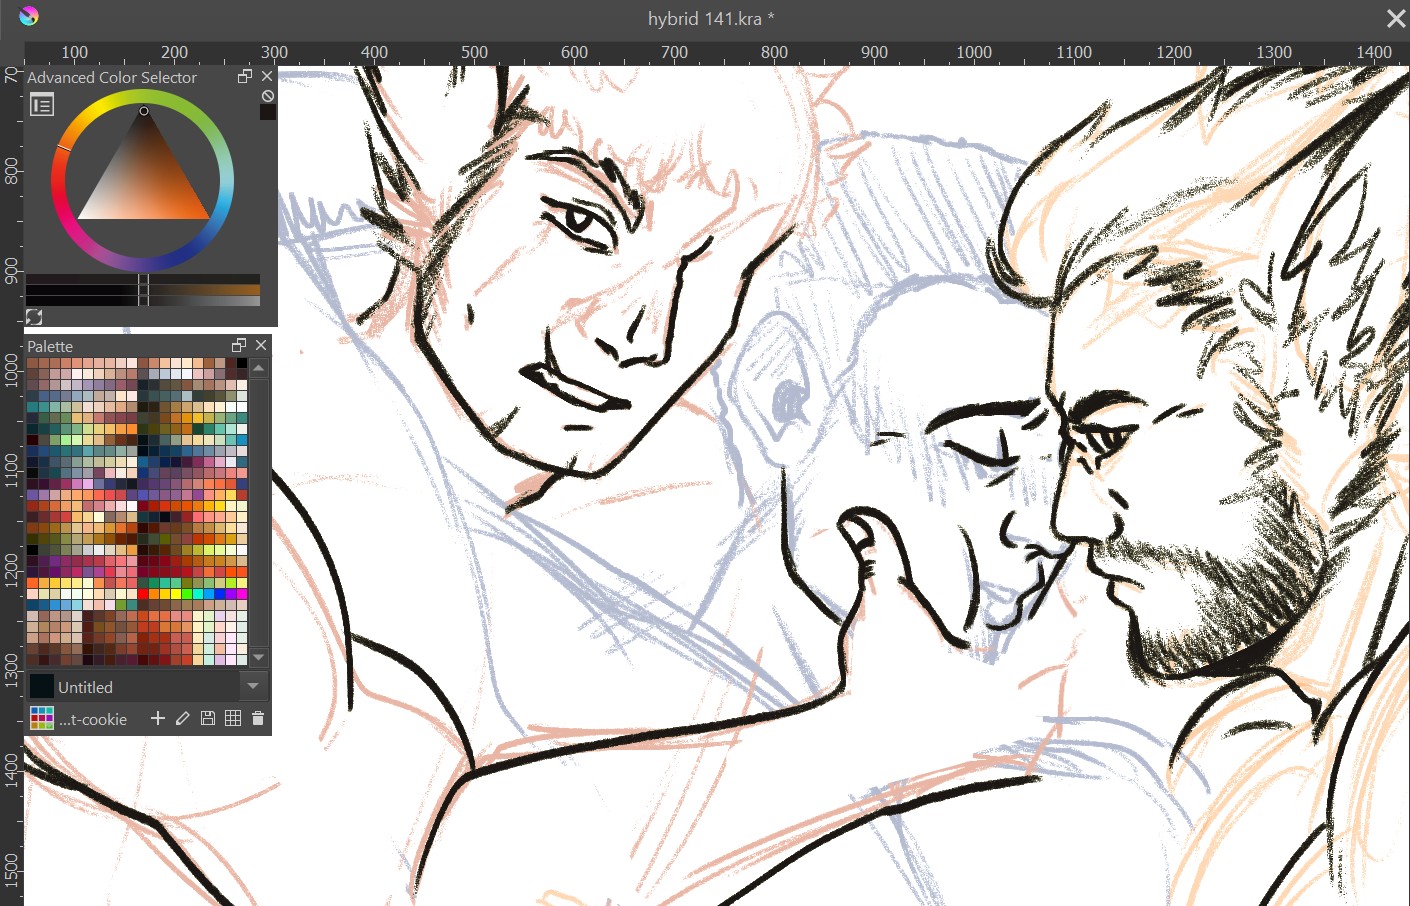Add a new color to the palette
Screen dimensions: 1410x906
[x=157, y=718]
